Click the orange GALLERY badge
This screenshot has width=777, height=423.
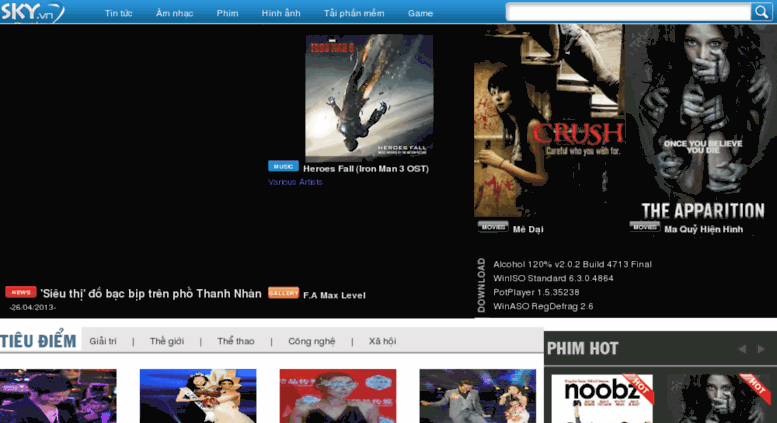(283, 293)
